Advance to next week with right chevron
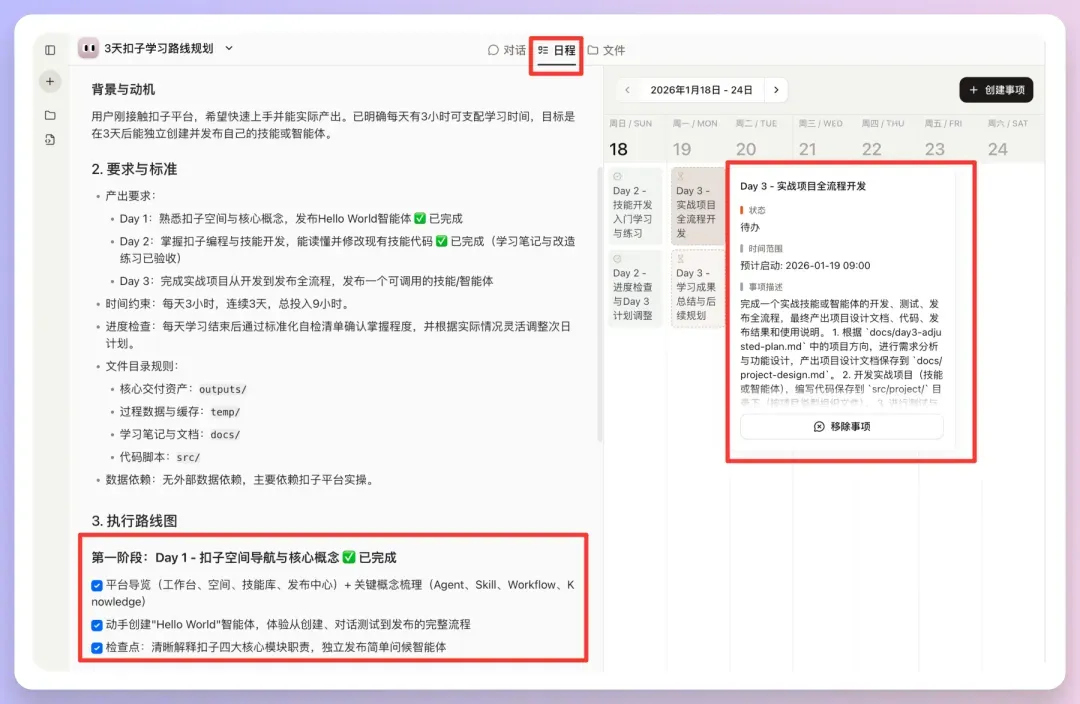1080x704 pixels. [x=777, y=89]
